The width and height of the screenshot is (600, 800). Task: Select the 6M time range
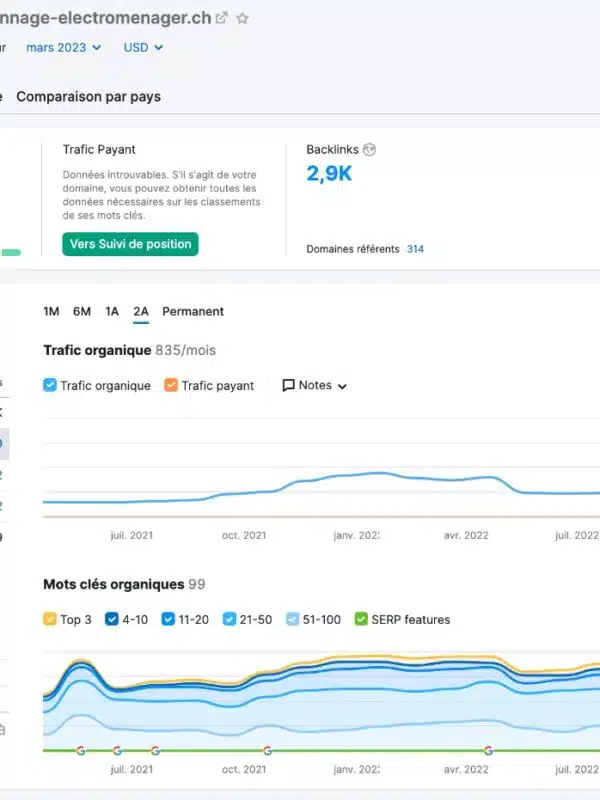point(82,311)
